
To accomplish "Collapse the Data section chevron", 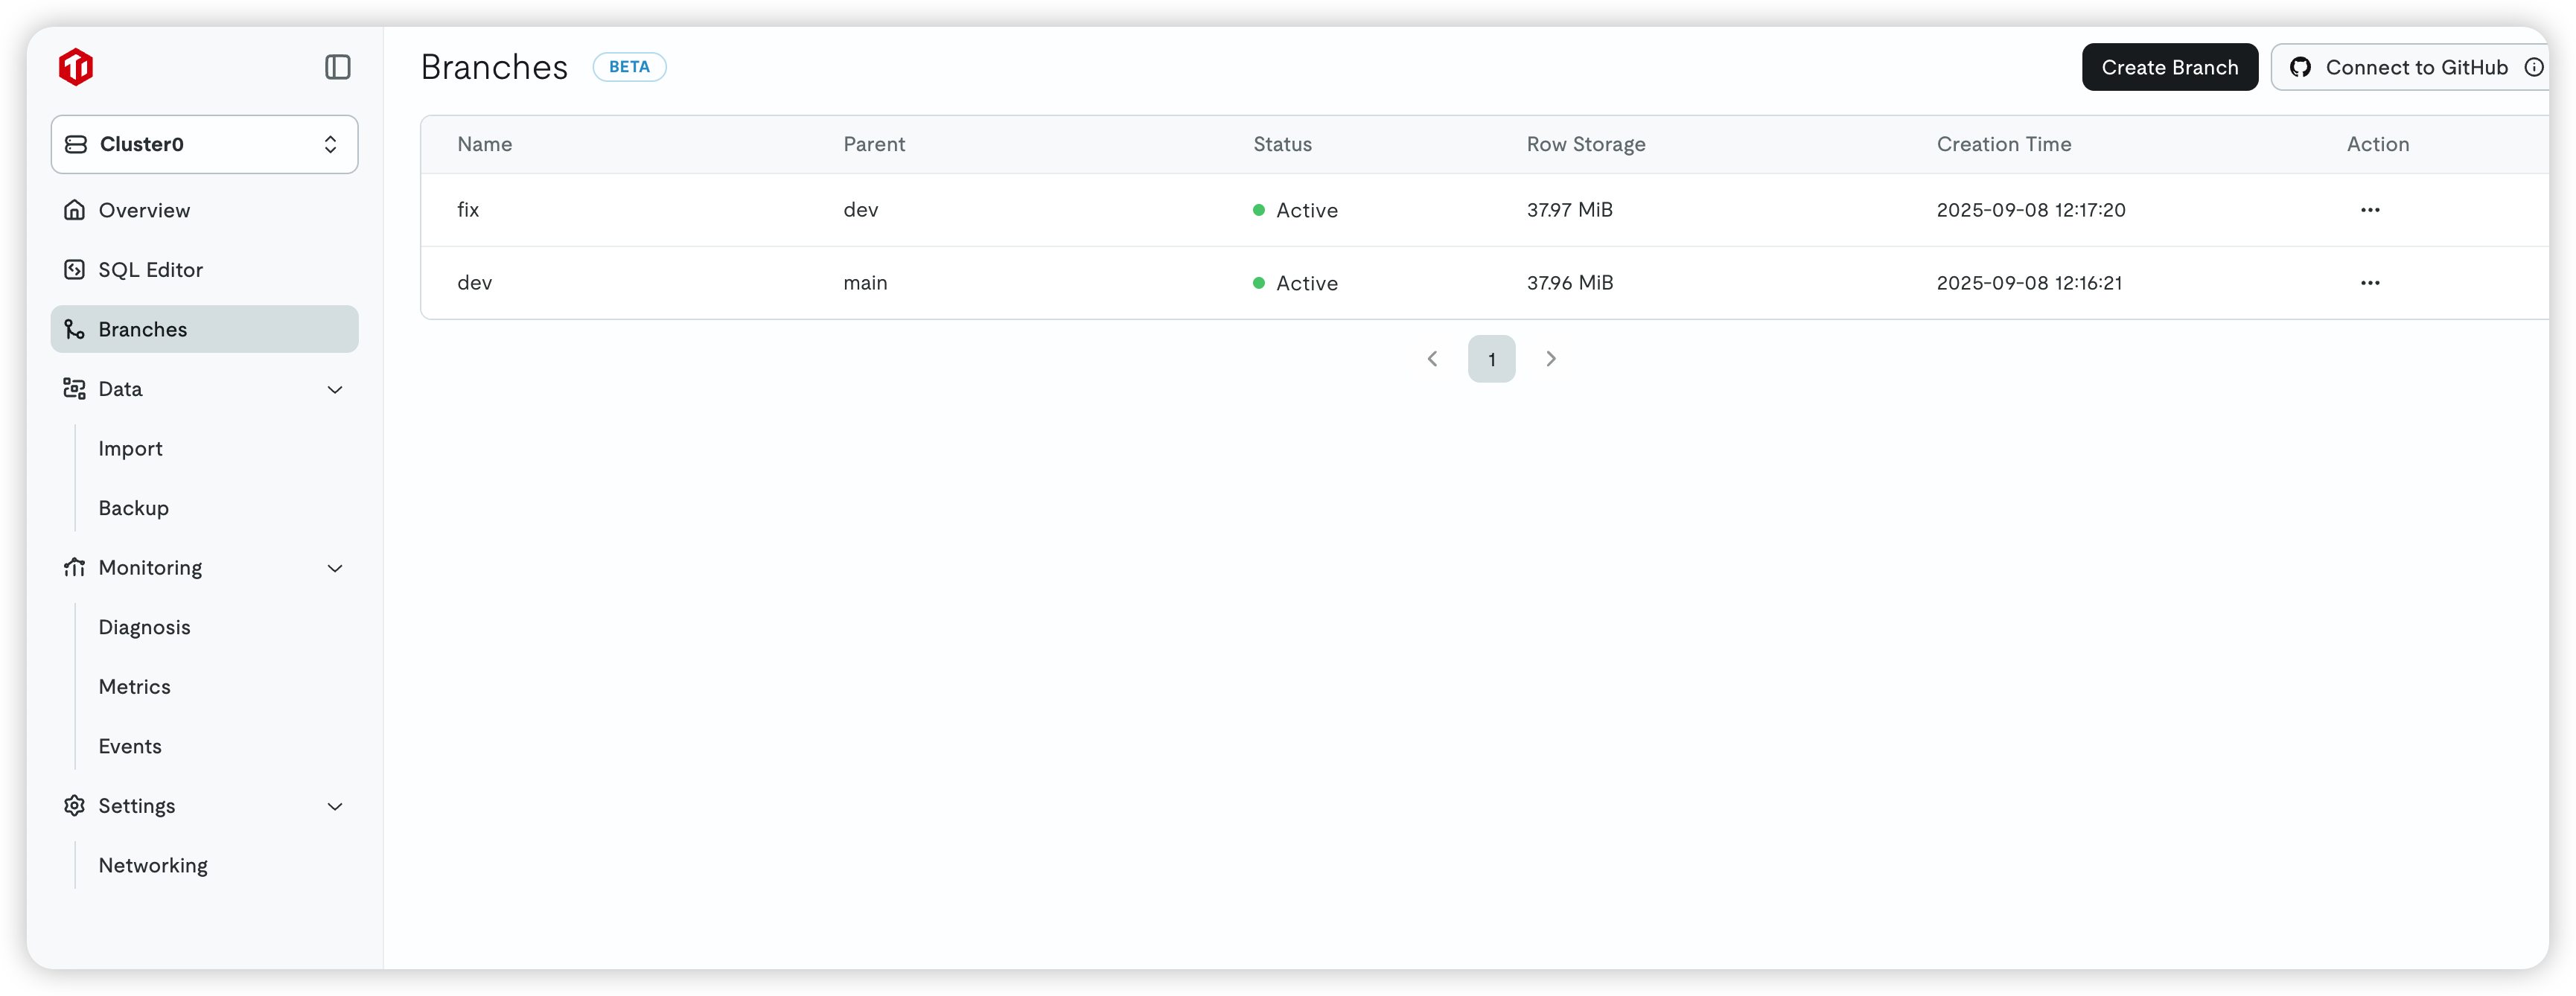I will 335,389.
